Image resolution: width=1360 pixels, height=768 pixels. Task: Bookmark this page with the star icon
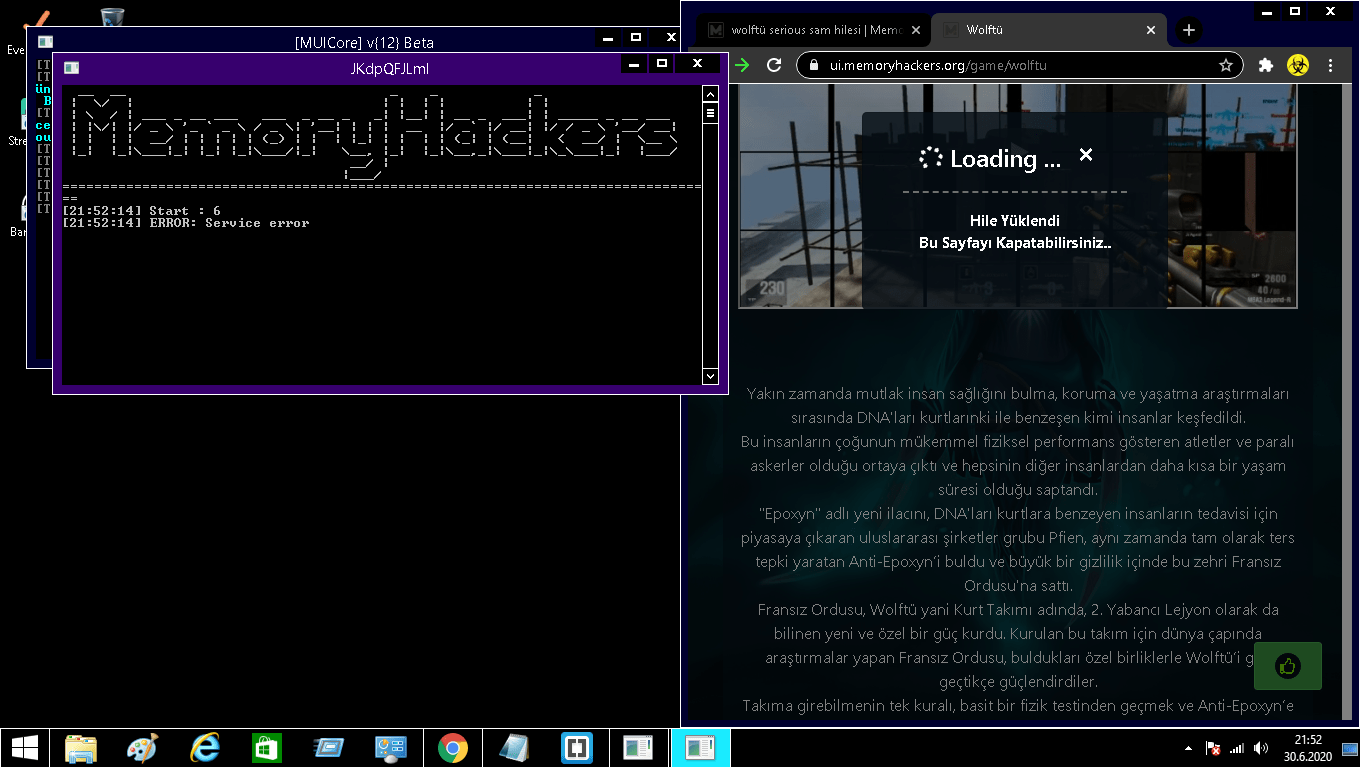[1225, 65]
